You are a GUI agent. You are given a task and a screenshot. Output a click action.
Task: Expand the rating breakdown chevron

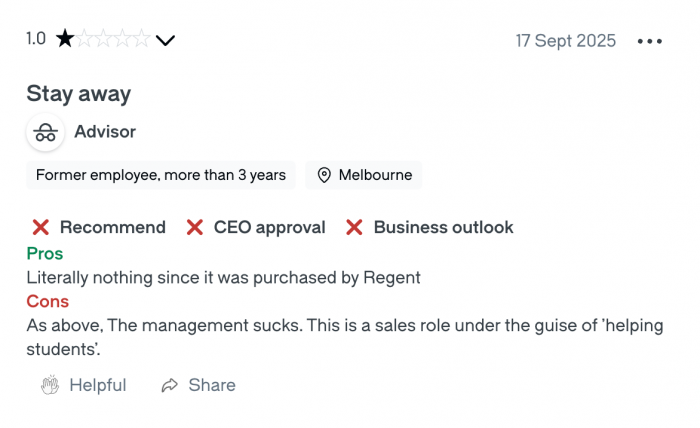pos(166,40)
